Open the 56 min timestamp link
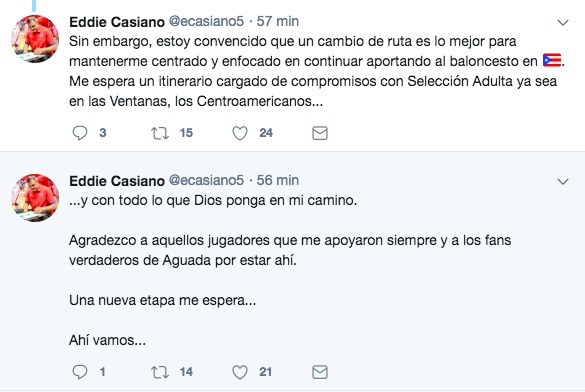The image size is (585, 392). (278, 180)
